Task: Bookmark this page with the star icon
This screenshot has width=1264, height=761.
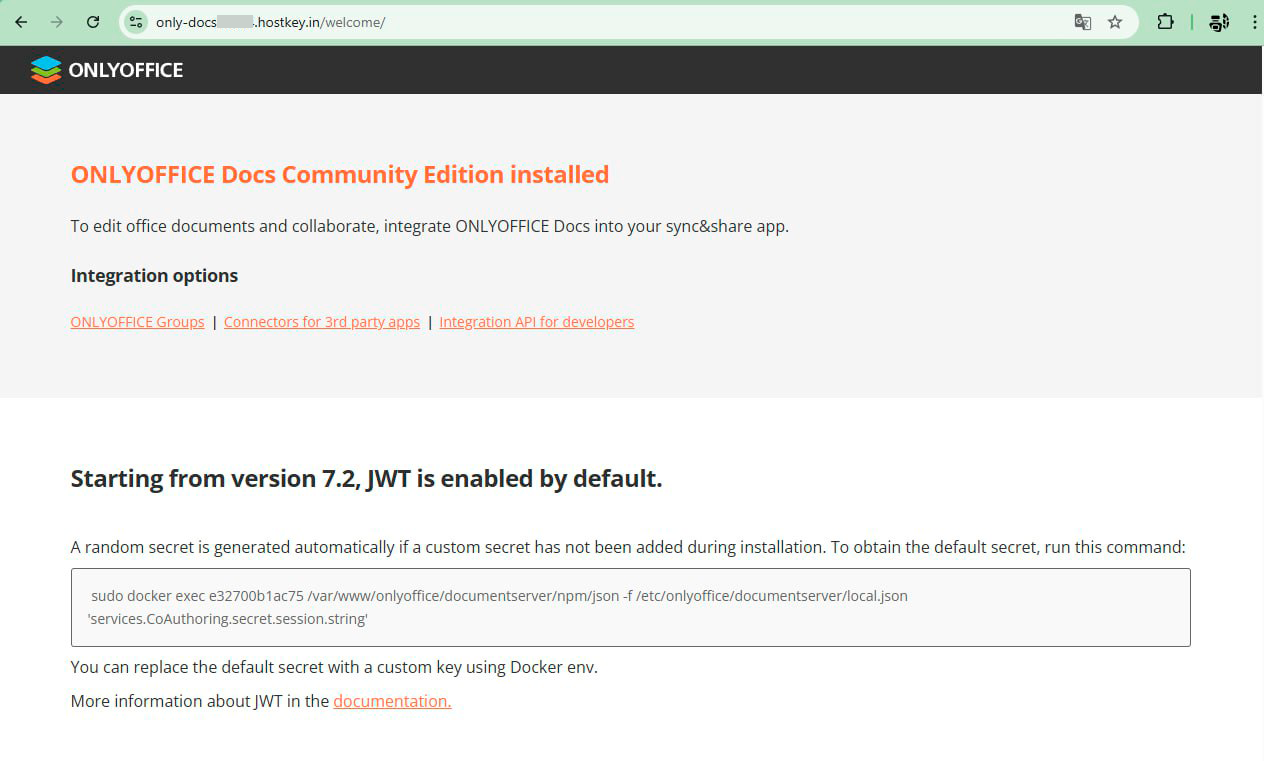Action: coord(1115,22)
